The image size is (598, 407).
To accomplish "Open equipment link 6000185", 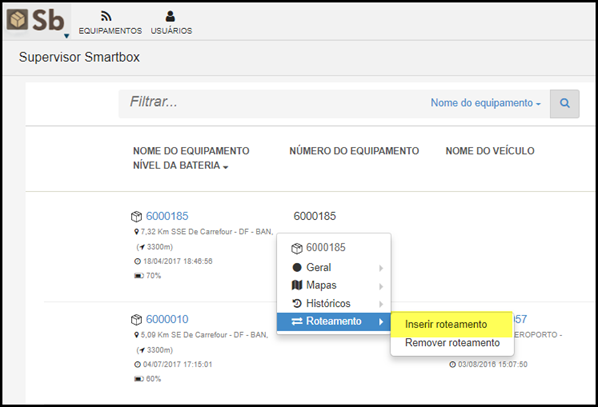I will tap(167, 216).
